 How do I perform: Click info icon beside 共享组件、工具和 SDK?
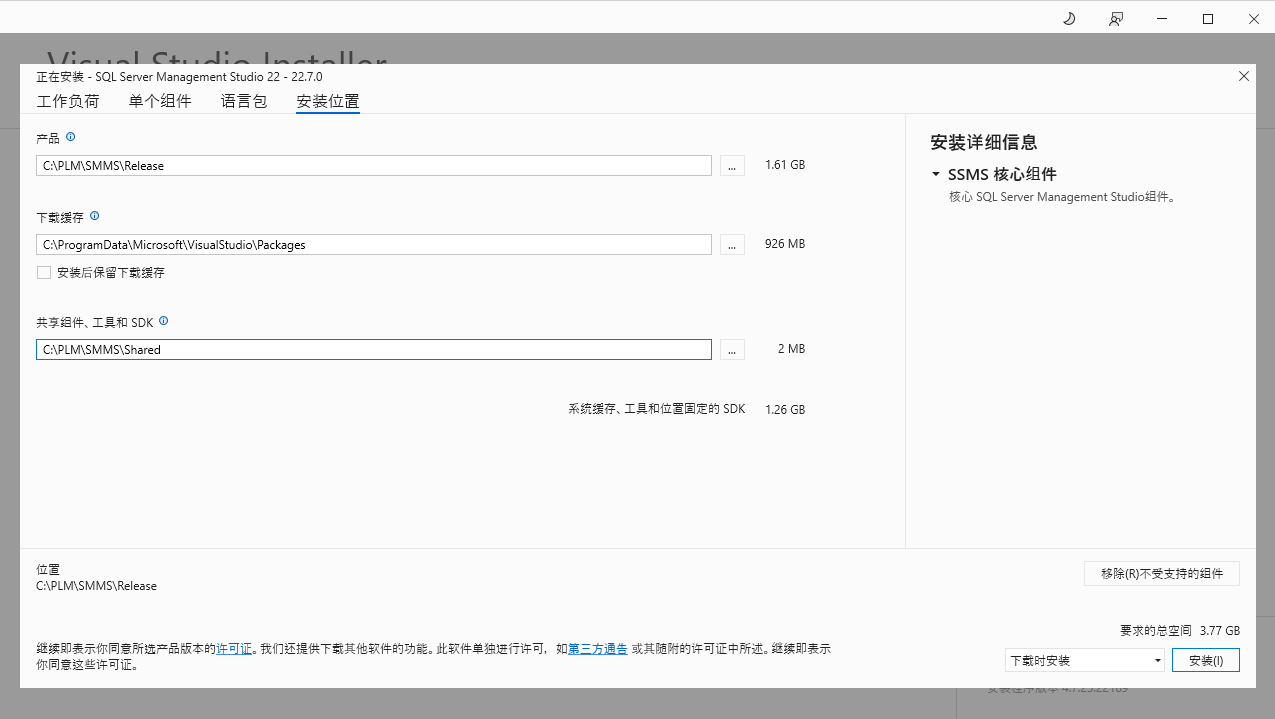pos(164,321)
